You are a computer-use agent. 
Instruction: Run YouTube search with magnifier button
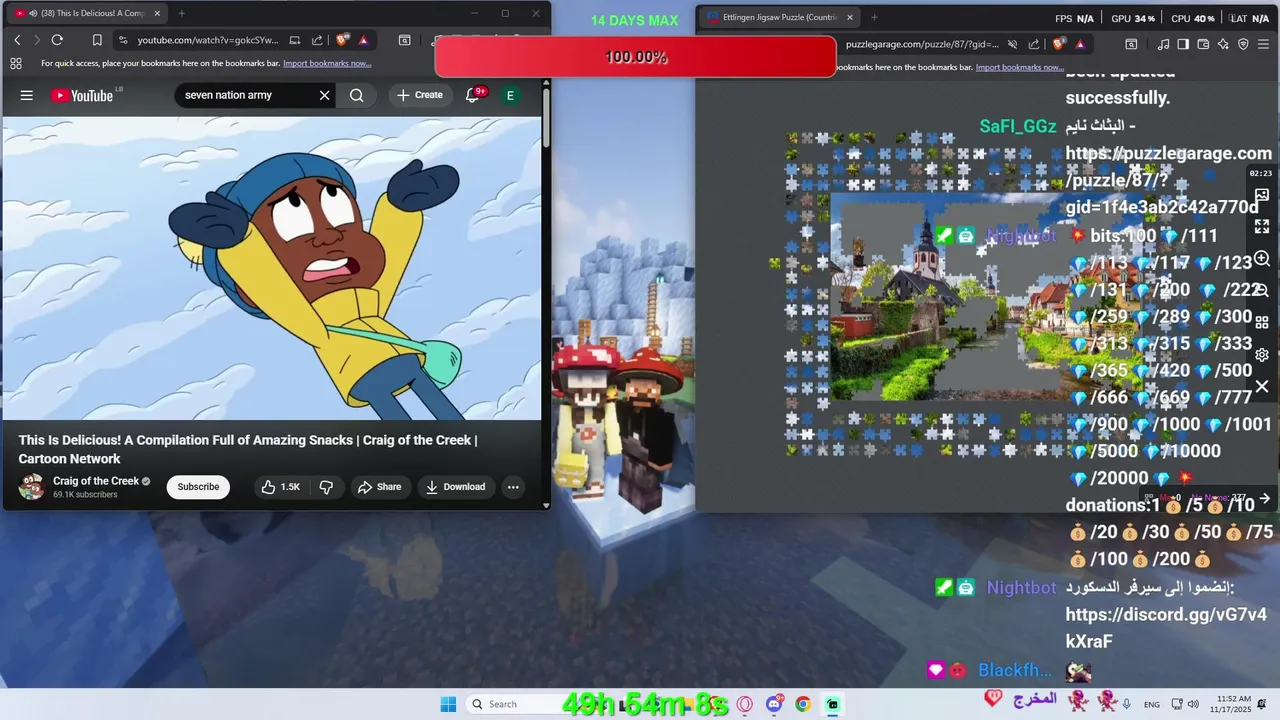coord(357,95)
